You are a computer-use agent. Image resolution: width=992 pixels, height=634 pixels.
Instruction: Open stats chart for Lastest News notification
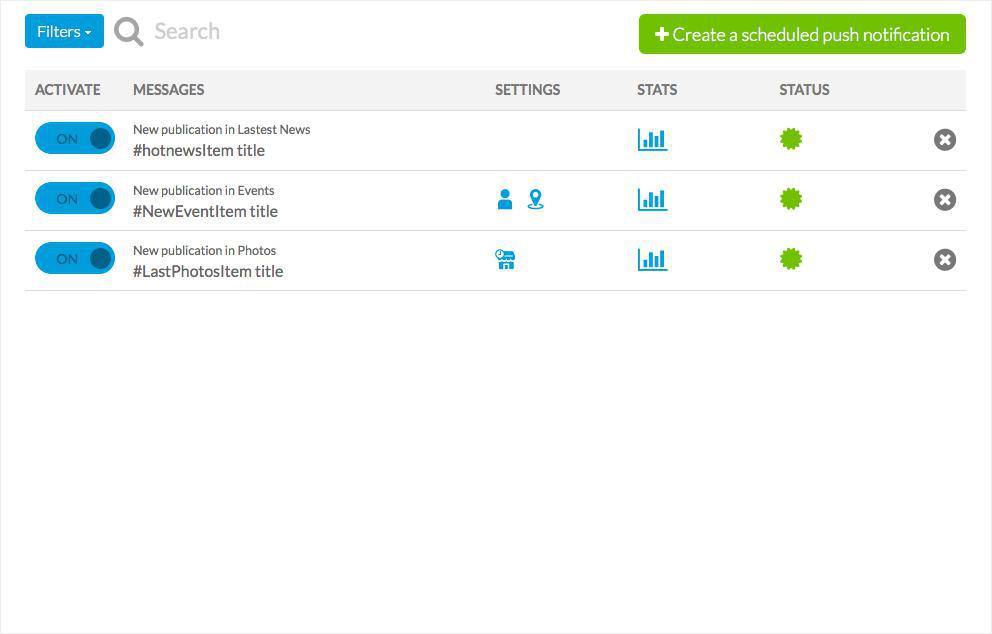pos(652,140)
